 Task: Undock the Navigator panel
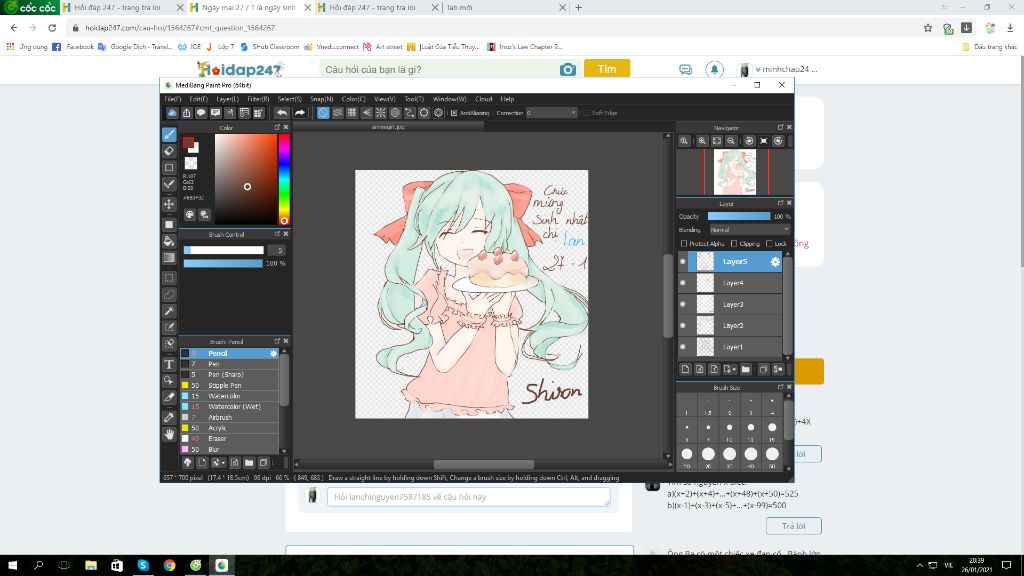780,127
